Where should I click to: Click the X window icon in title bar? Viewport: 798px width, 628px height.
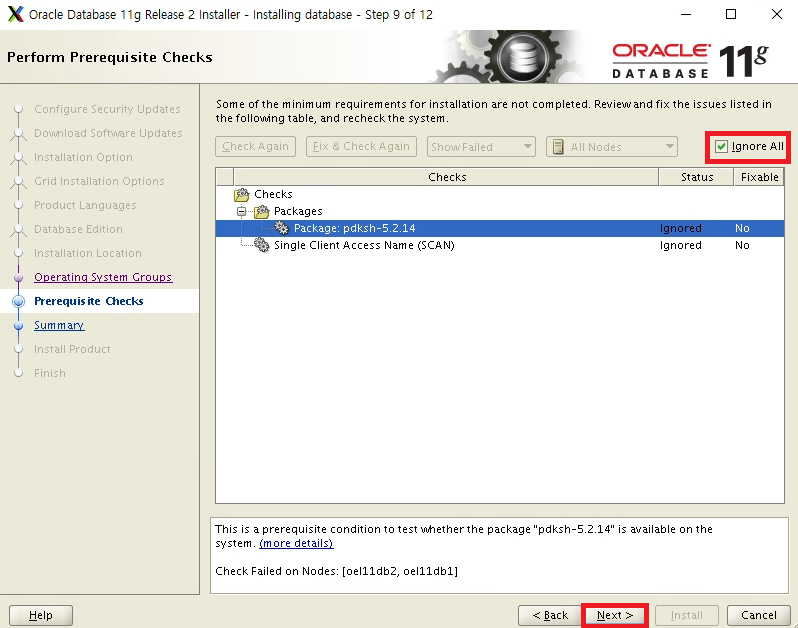click(x=16, y=14)
